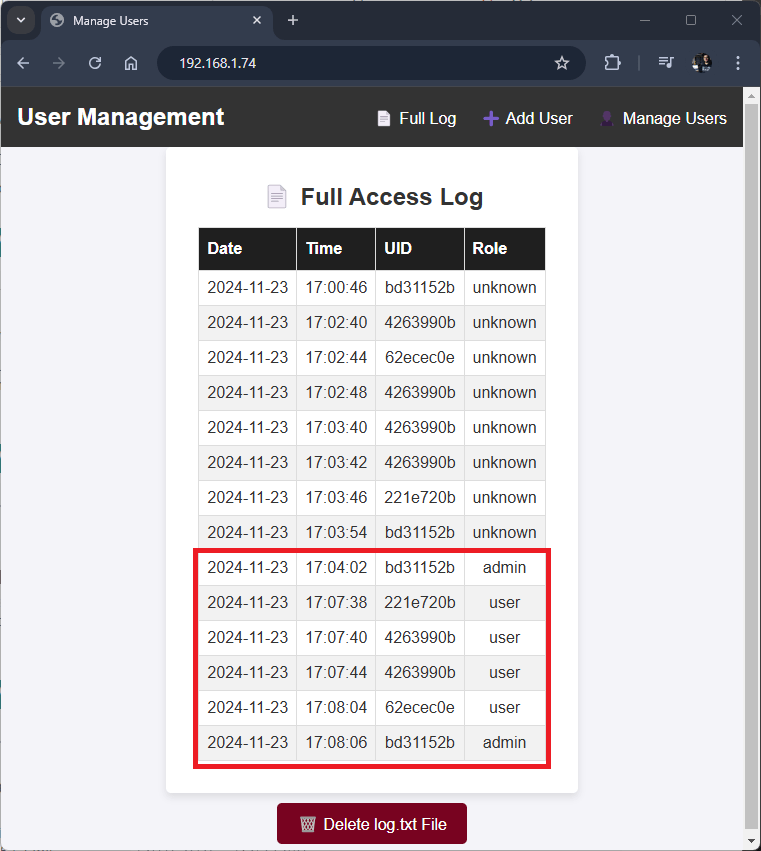
Task: Reload the current page
Action: 94,62
